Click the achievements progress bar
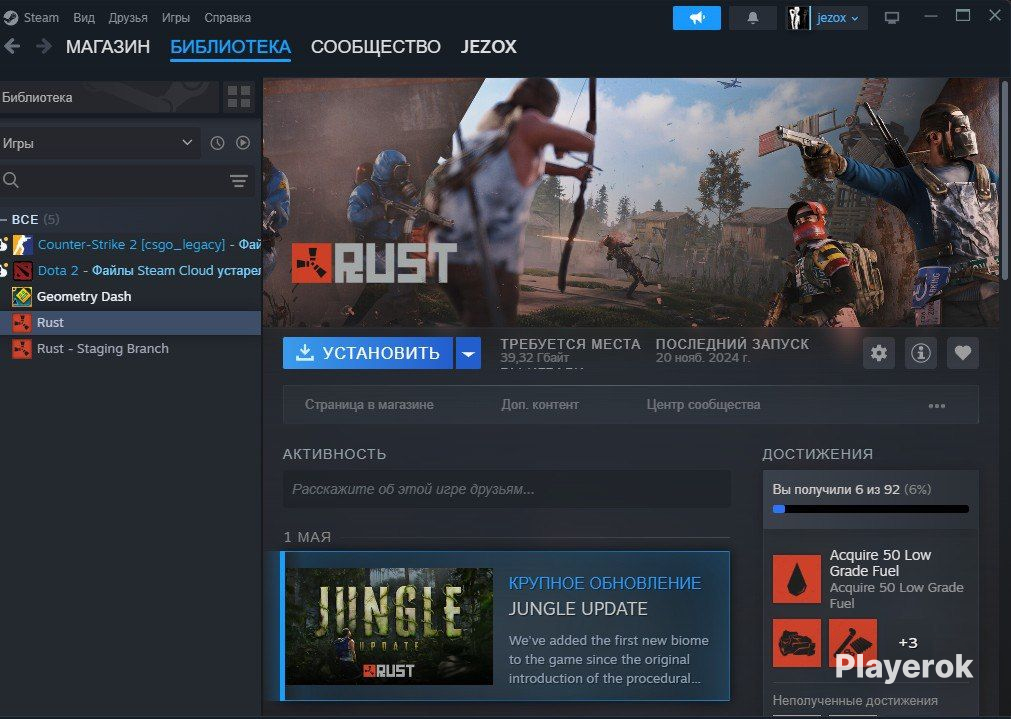Screen dimensions: 1011x719 870,509
